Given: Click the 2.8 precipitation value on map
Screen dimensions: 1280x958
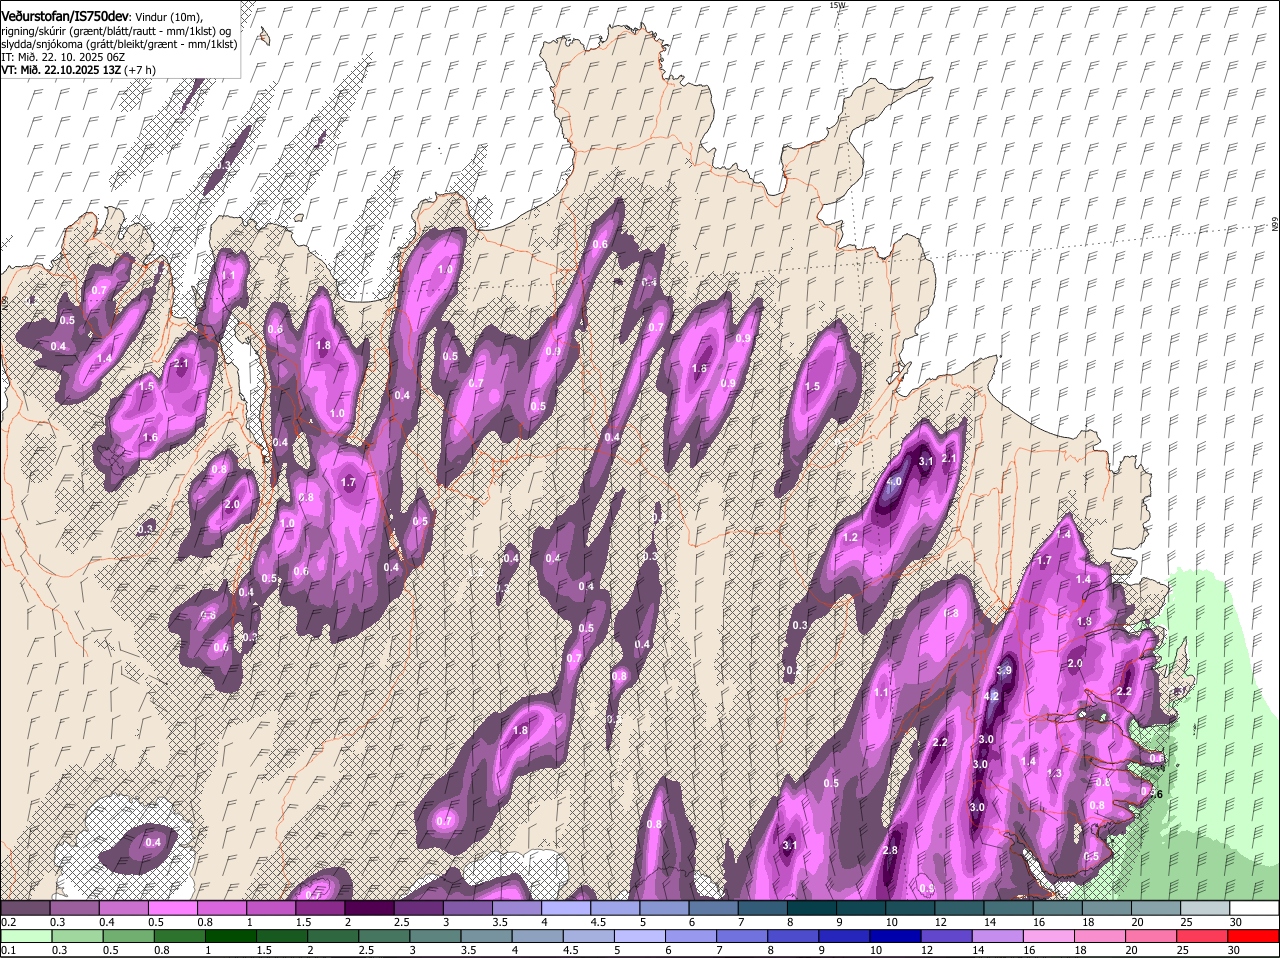Looking at the screenshot, I should tap(890, 850).
